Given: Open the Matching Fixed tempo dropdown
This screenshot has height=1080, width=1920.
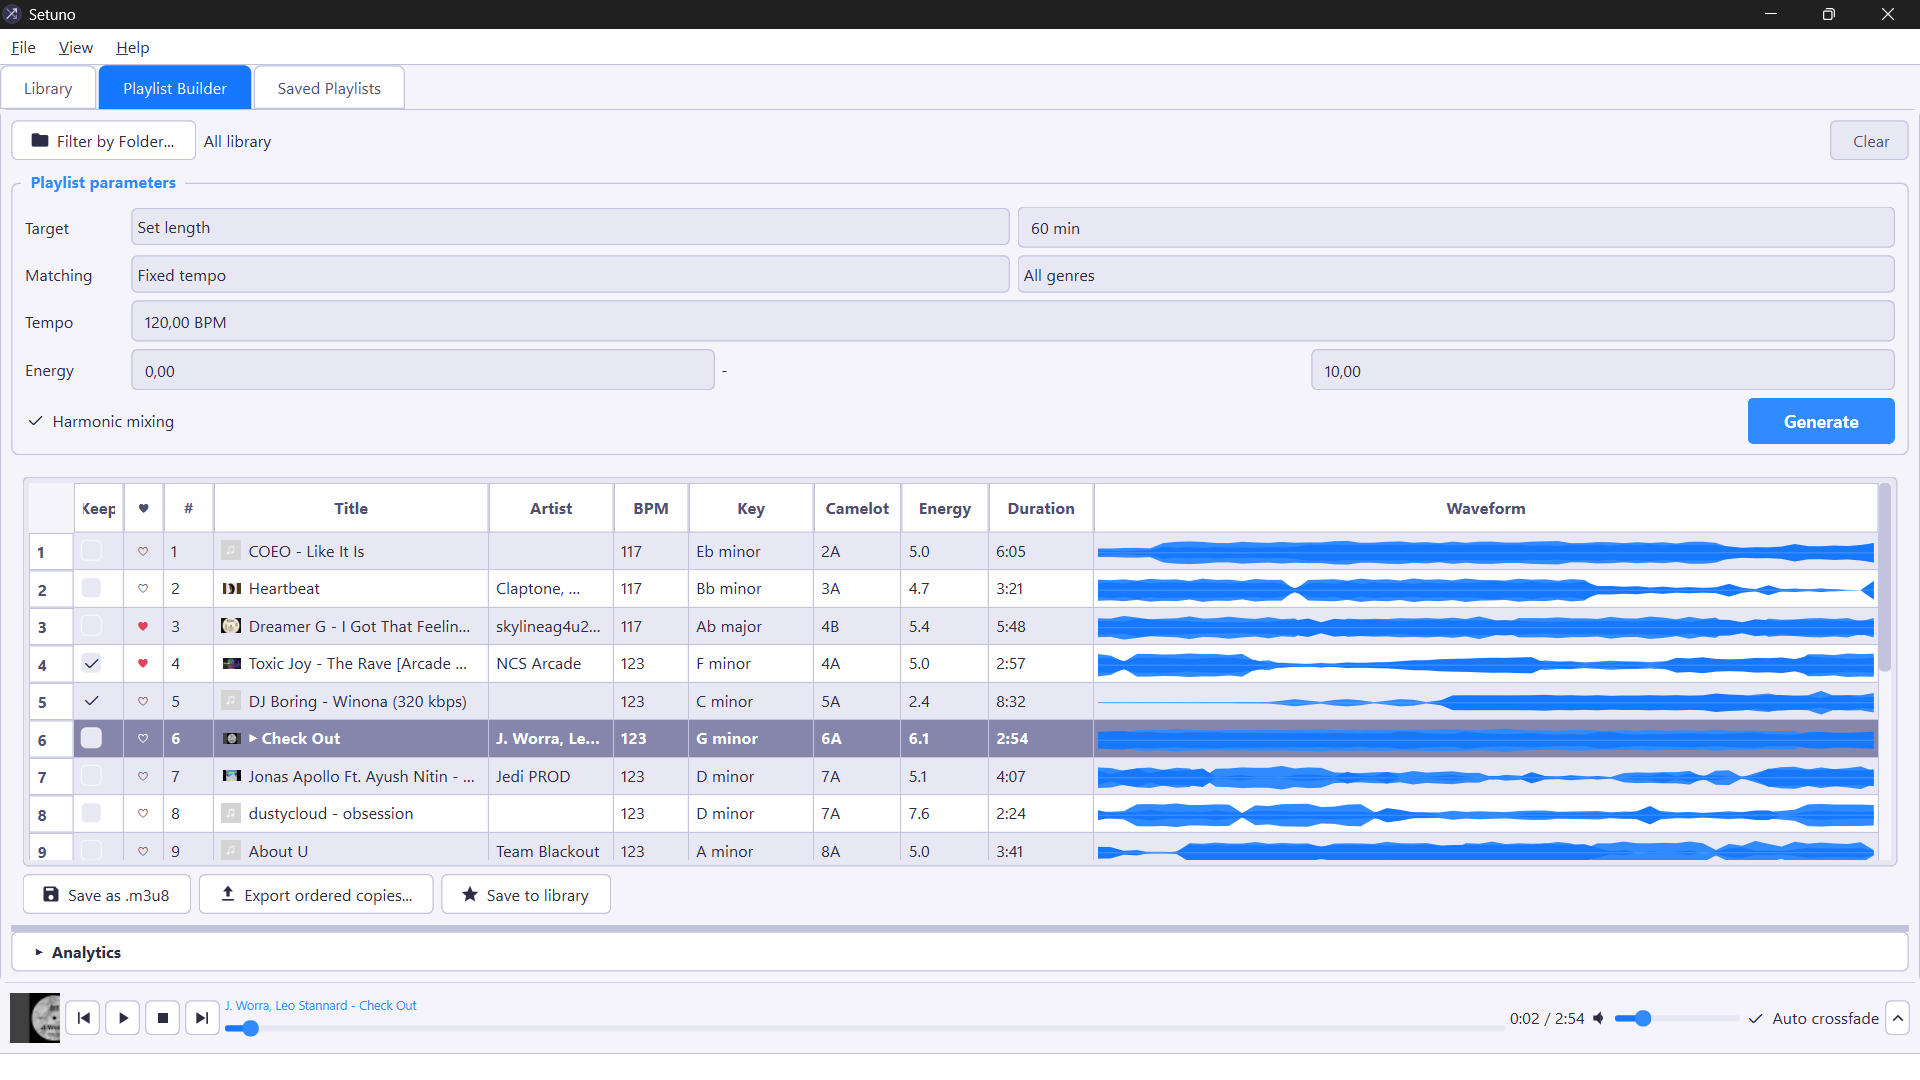Looking at the screenshot, I should tap(570, 275).
